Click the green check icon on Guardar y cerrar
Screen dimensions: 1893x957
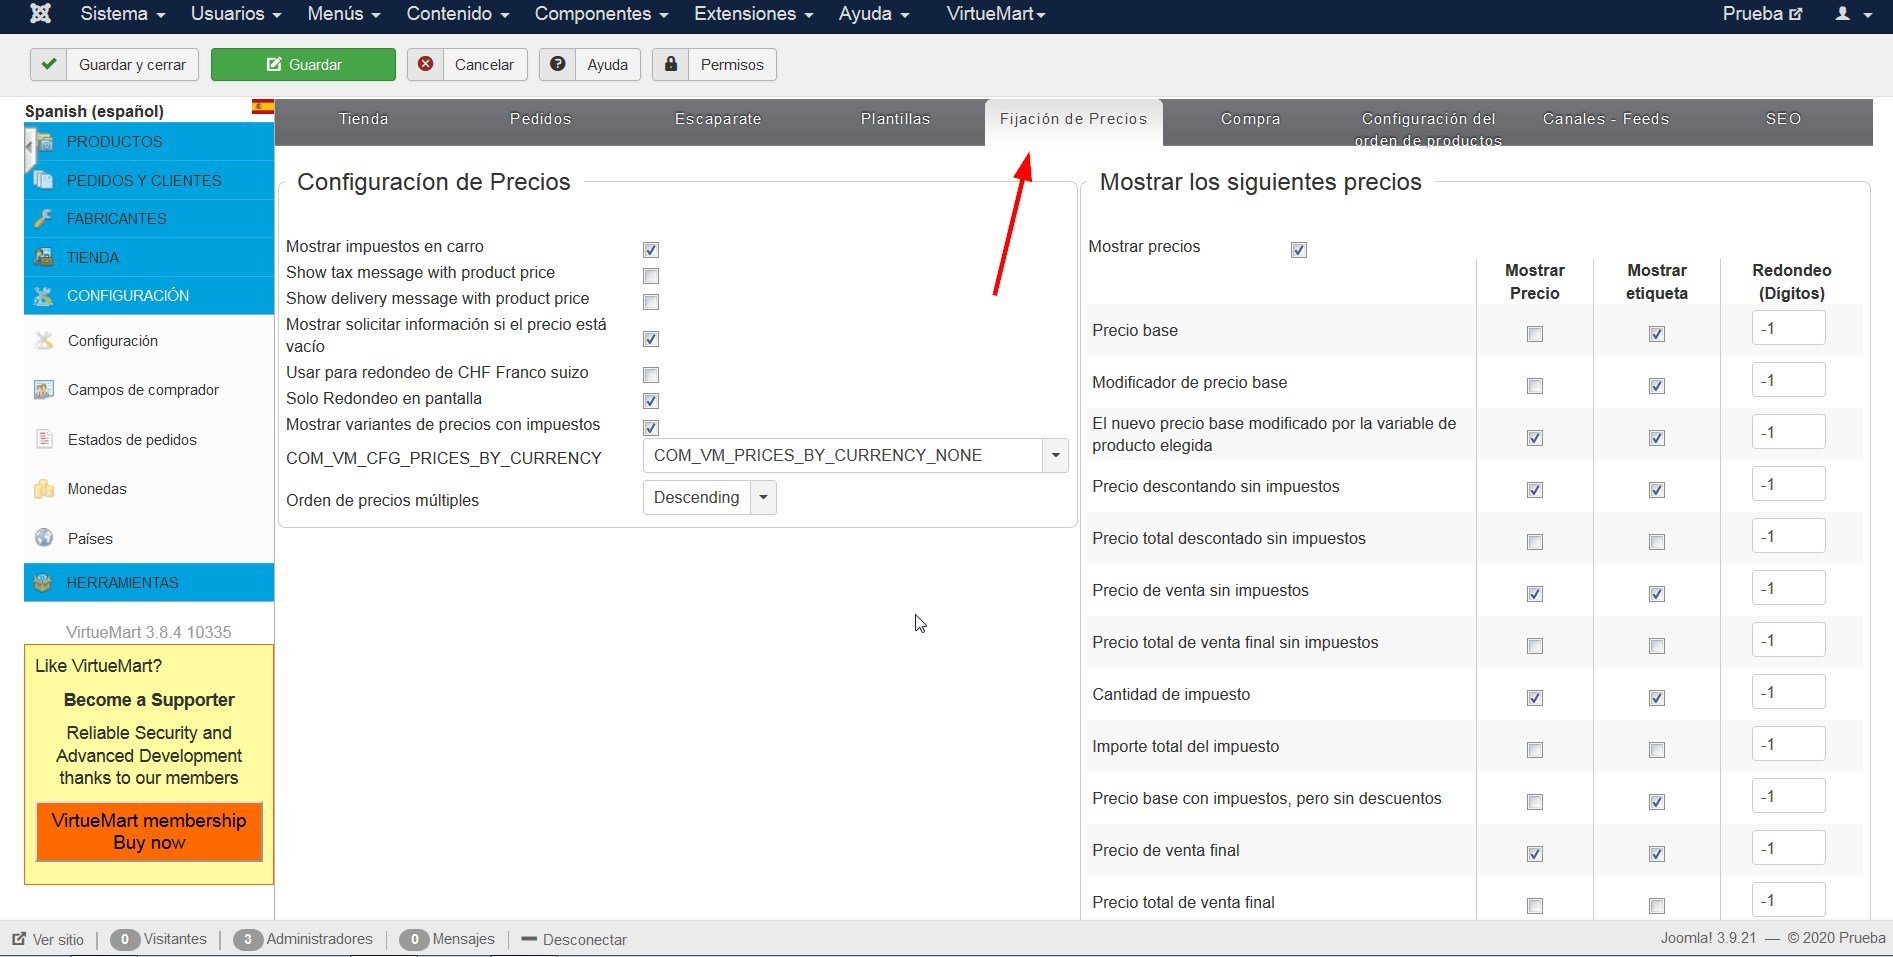(49, 64)
